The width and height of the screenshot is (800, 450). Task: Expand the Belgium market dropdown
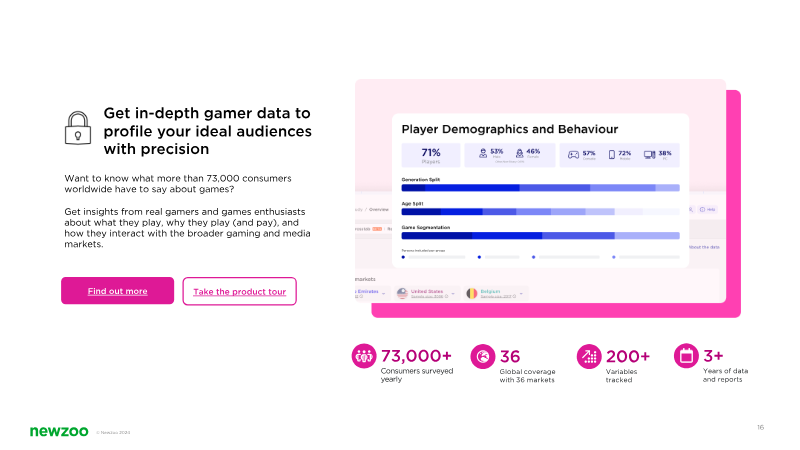(521, 293)
